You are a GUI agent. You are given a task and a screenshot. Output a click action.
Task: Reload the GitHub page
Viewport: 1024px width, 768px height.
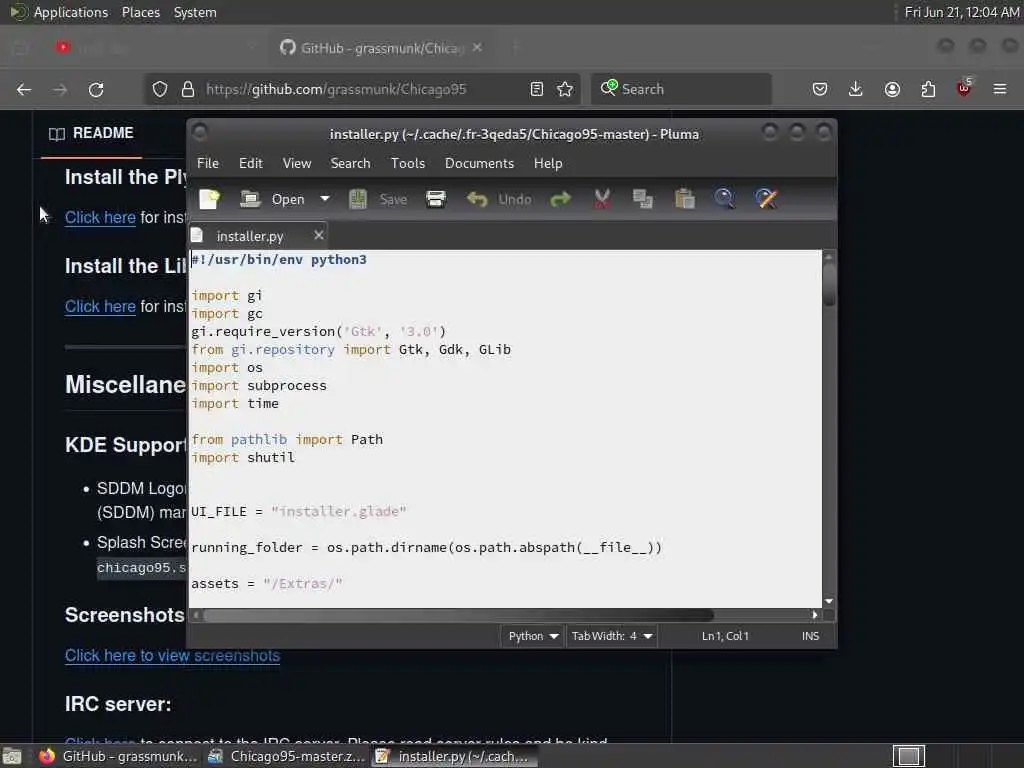click(x=96, y=89)
